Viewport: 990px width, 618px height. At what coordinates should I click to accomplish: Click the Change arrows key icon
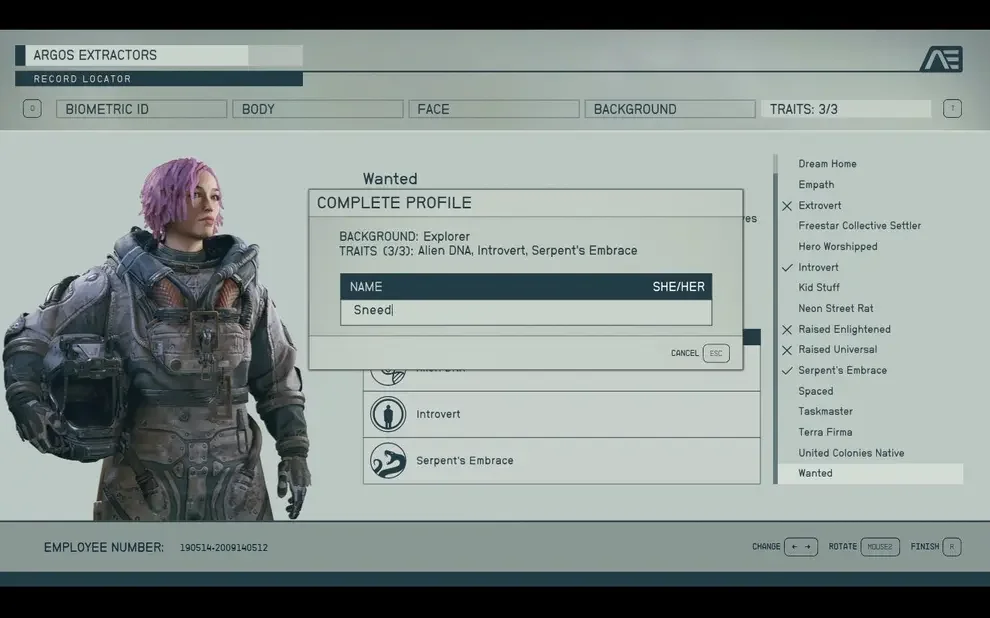[x=800, y=547]
